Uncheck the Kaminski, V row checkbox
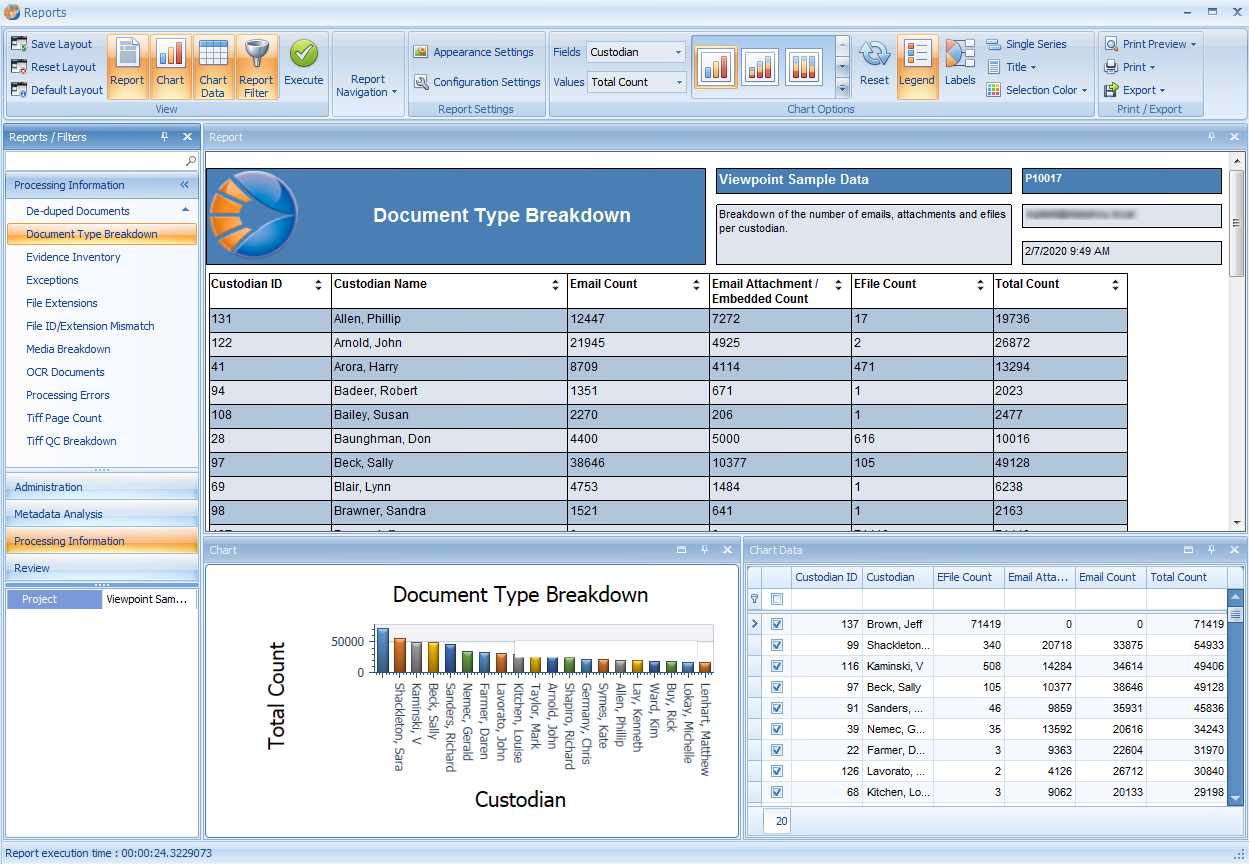1249x864 pixels. (x=777, y=666)
